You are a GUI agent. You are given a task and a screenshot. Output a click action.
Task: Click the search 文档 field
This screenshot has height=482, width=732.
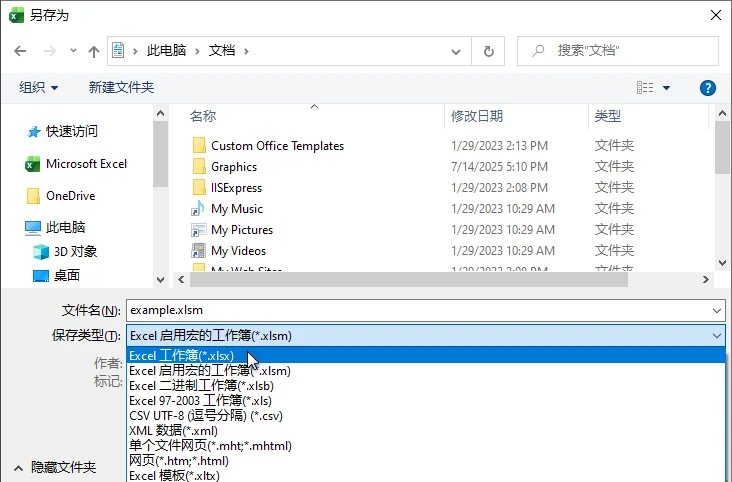pyautogui.click(x=618, y=51)
